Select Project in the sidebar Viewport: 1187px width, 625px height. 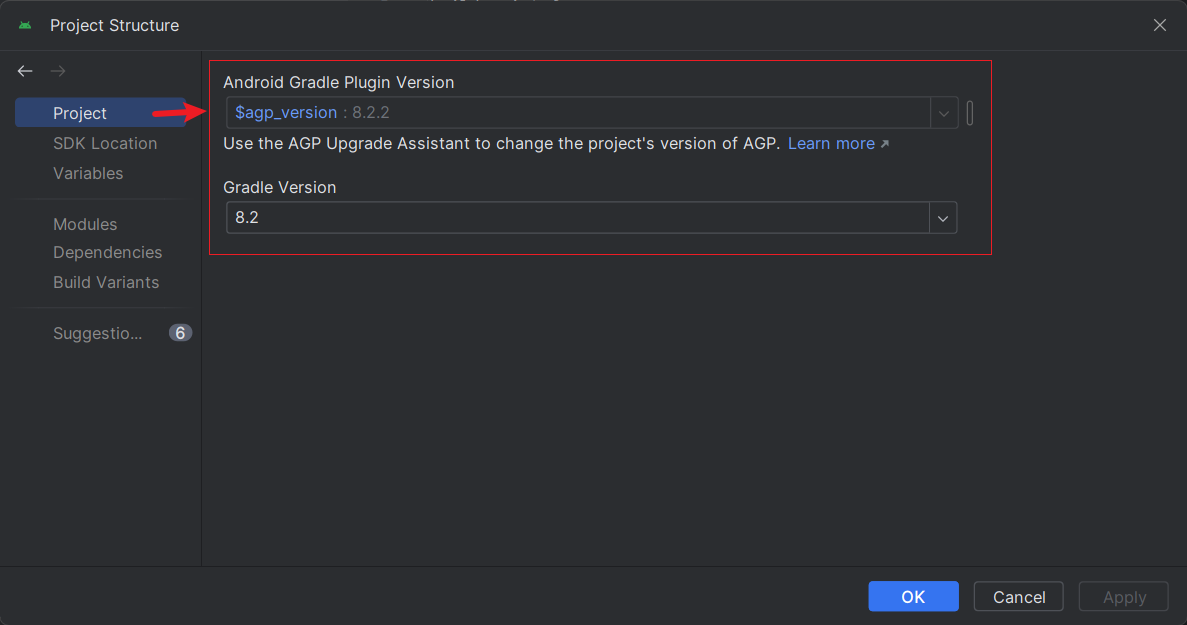[100, 113]
